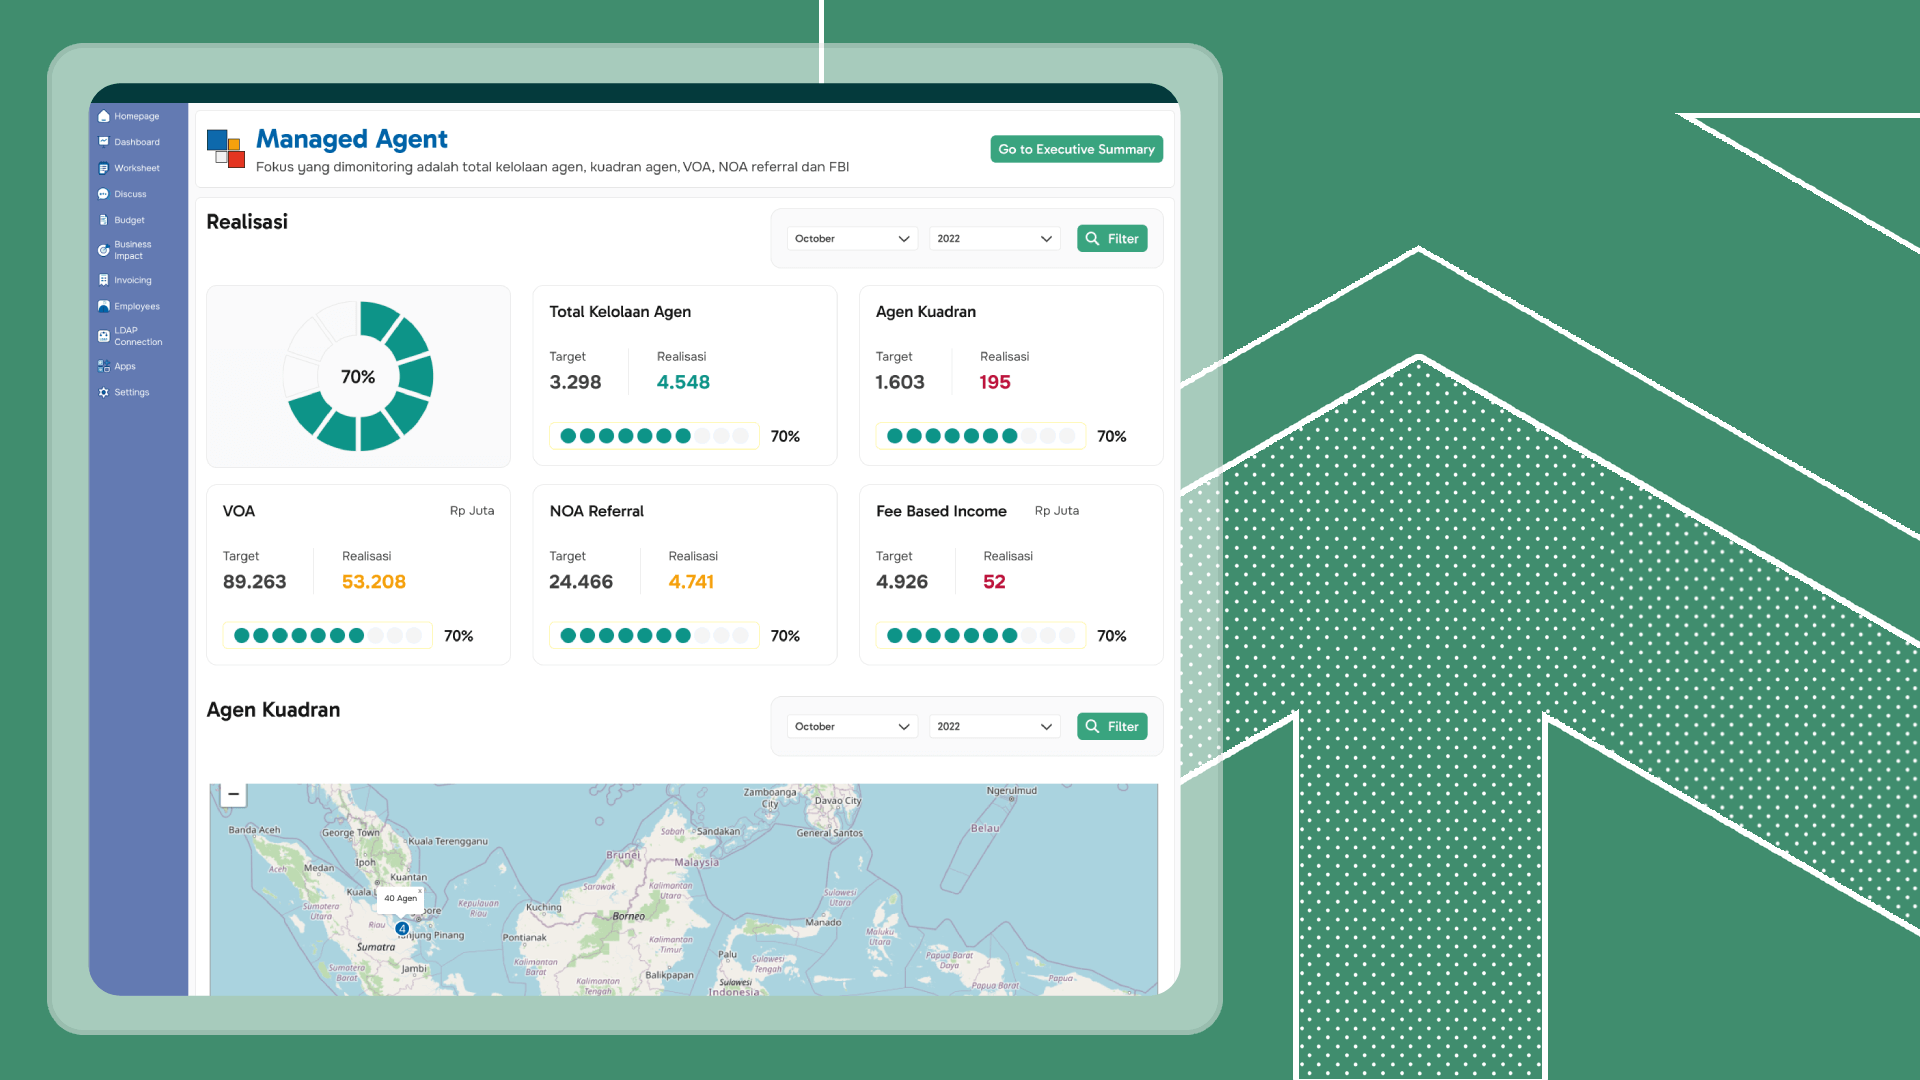The height and width of the screenshot is (1080, 1920).
Task: Select the Budget document icon
Action: [x=103, y=220]
